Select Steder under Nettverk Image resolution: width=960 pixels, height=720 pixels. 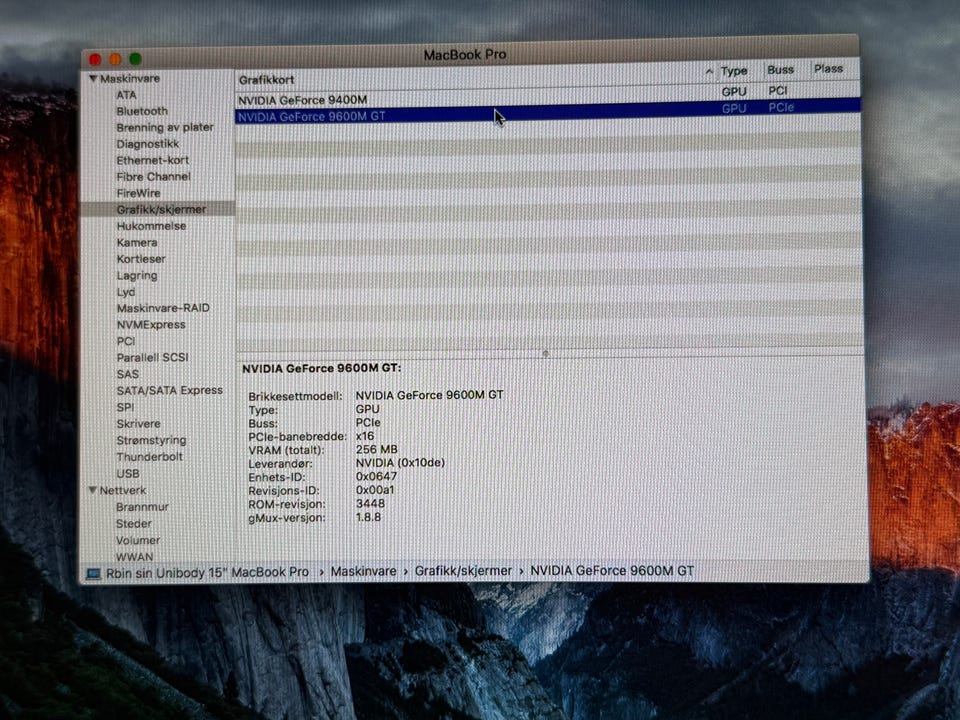tap(133, 523)
